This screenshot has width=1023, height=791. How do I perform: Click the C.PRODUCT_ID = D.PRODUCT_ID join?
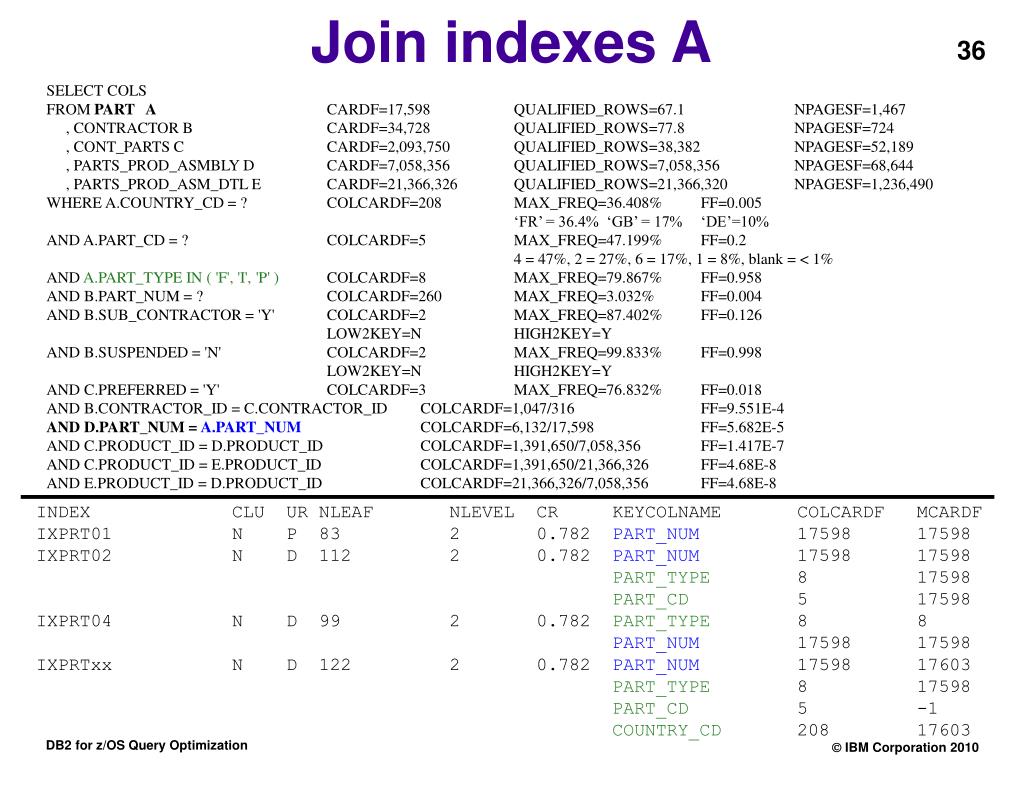pyautogui.click(x=185, y=446)
